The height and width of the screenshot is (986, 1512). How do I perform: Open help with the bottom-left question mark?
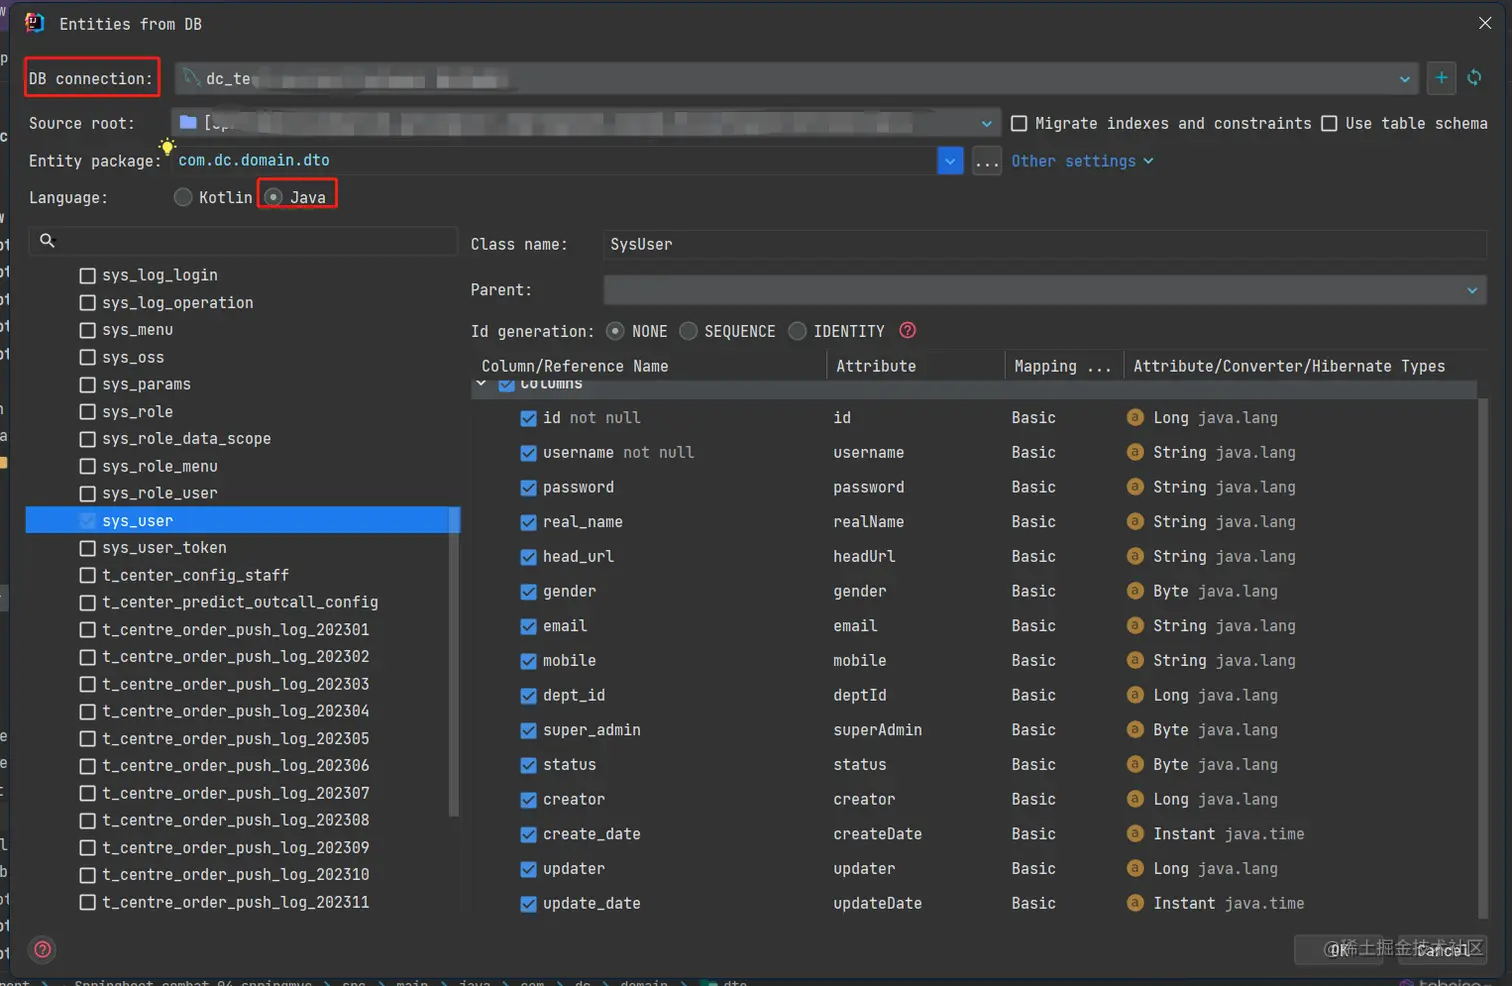click(43, 949)
